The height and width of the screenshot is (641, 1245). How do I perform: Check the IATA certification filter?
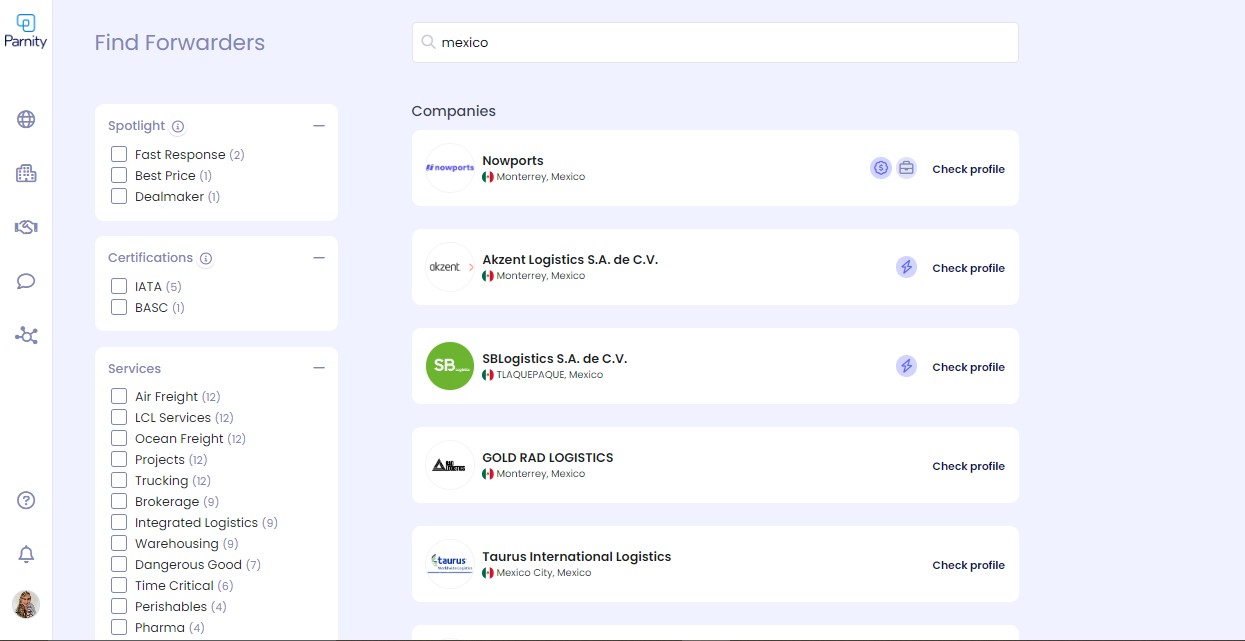pyautogui.click(x=119, y=286)
